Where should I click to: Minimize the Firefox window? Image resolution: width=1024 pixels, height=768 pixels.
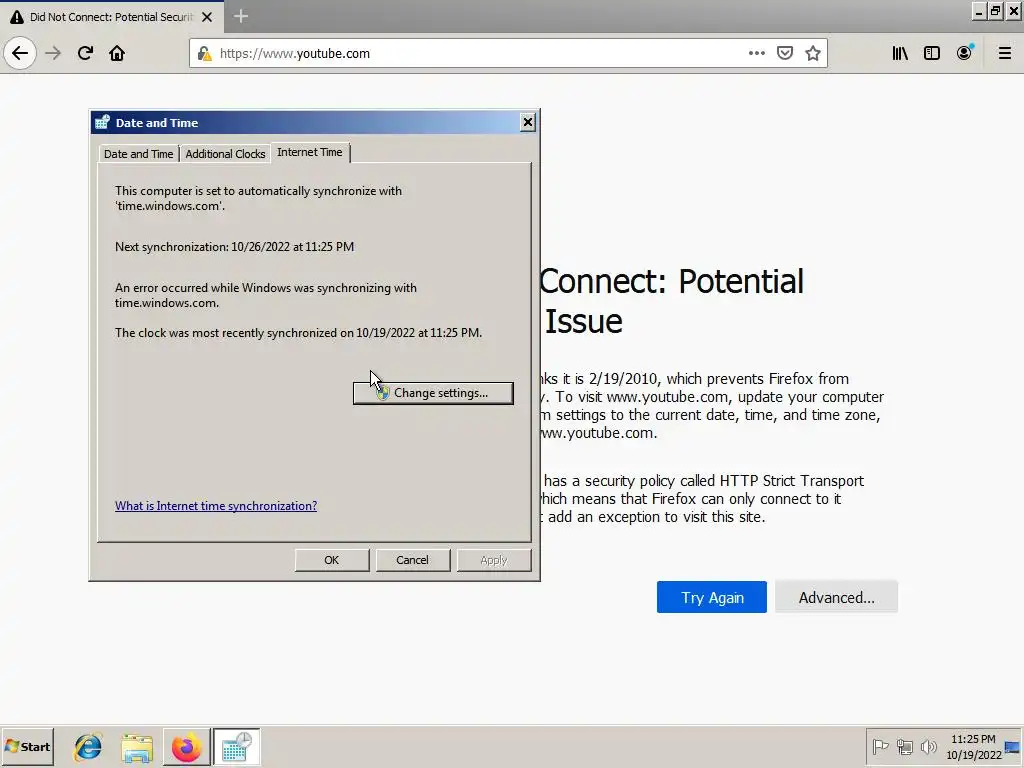point(979,11)
